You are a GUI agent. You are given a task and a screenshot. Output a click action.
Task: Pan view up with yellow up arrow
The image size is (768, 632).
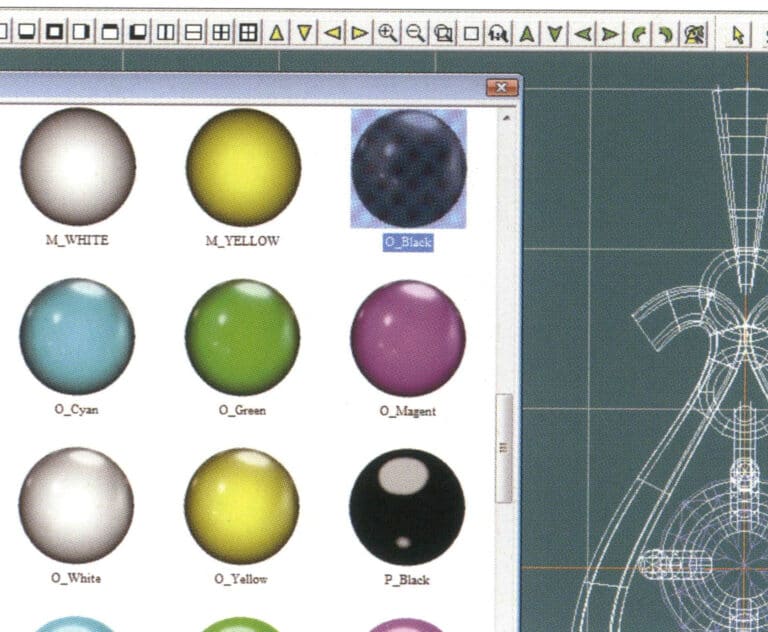pyautogui.click(x=277, y=33)
